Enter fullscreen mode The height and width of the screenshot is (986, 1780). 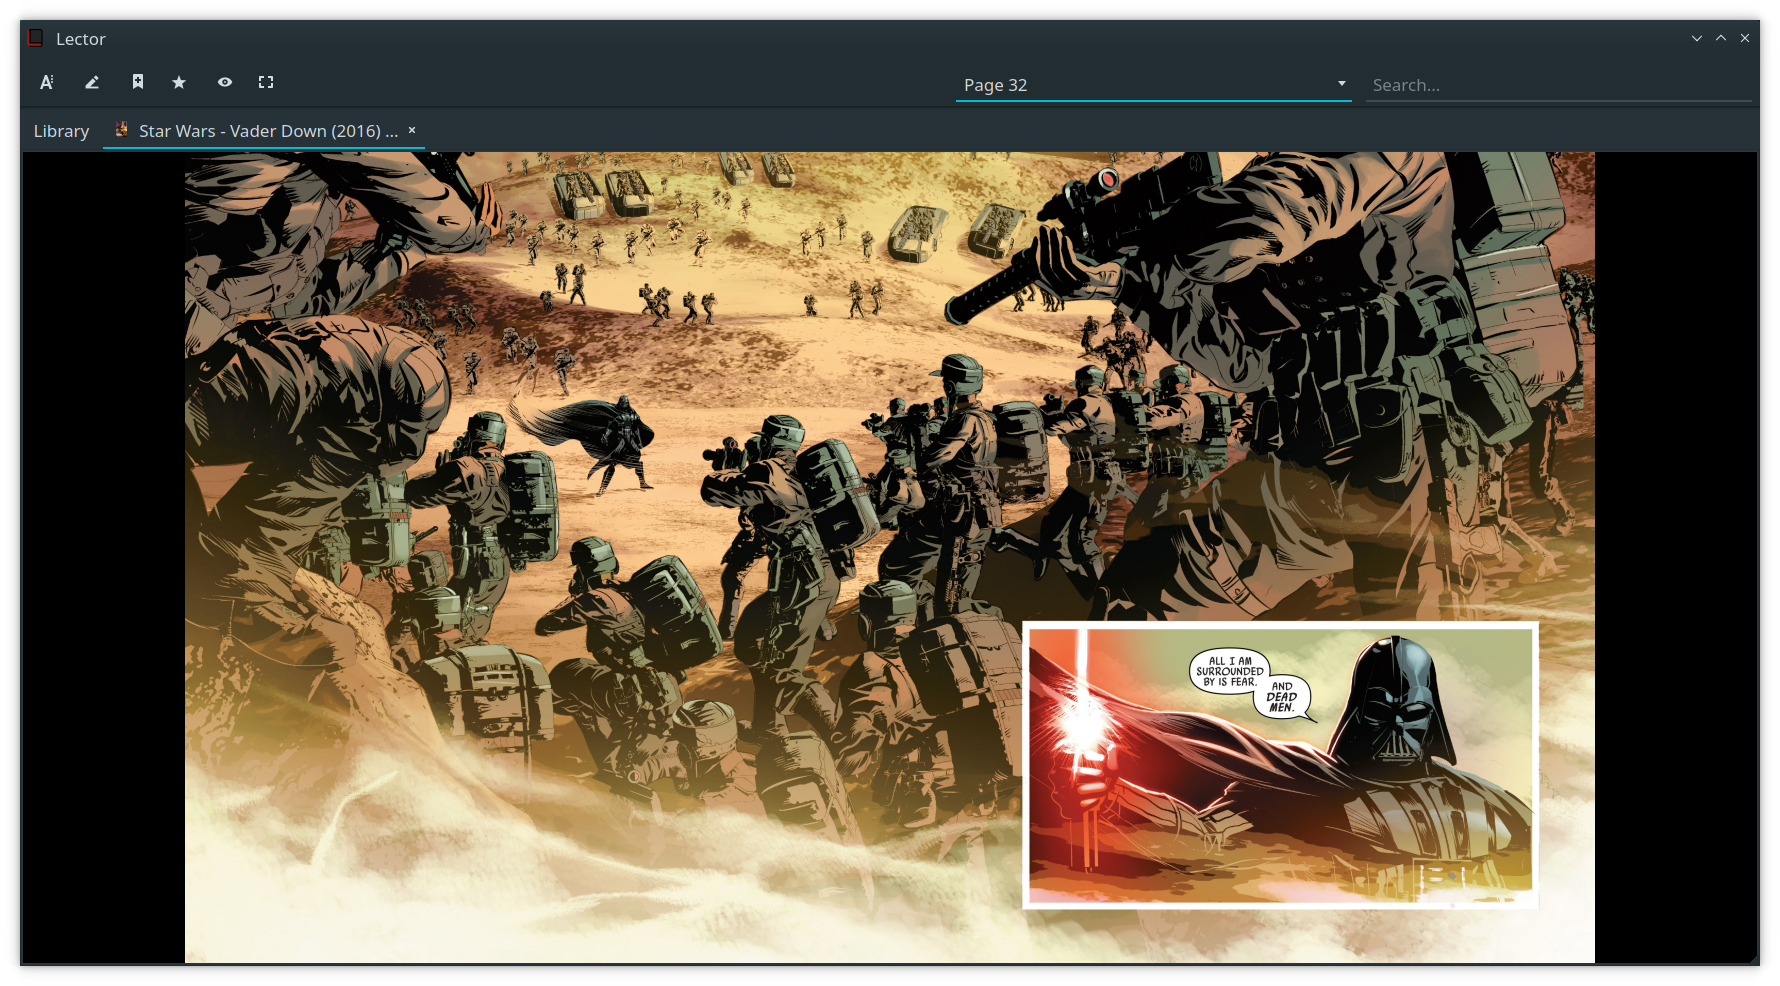tap(266, 83)
